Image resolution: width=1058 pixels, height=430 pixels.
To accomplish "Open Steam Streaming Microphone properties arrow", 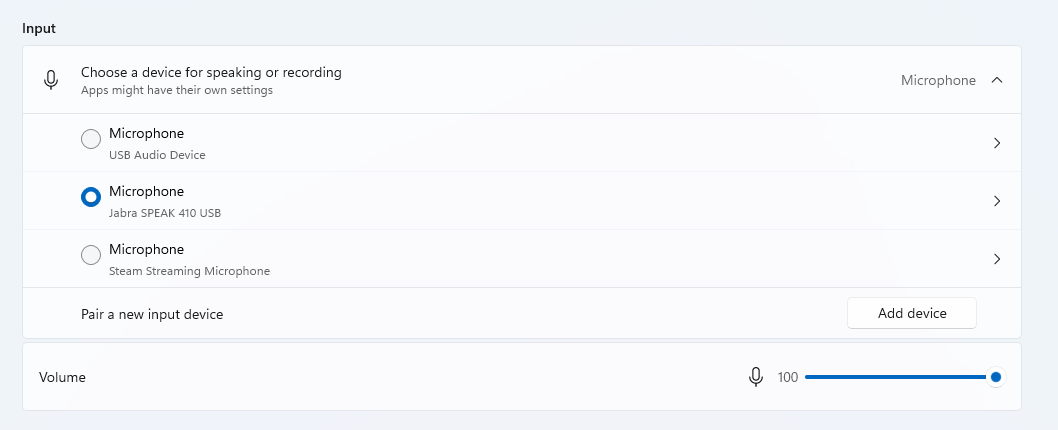I will [996, 259].
